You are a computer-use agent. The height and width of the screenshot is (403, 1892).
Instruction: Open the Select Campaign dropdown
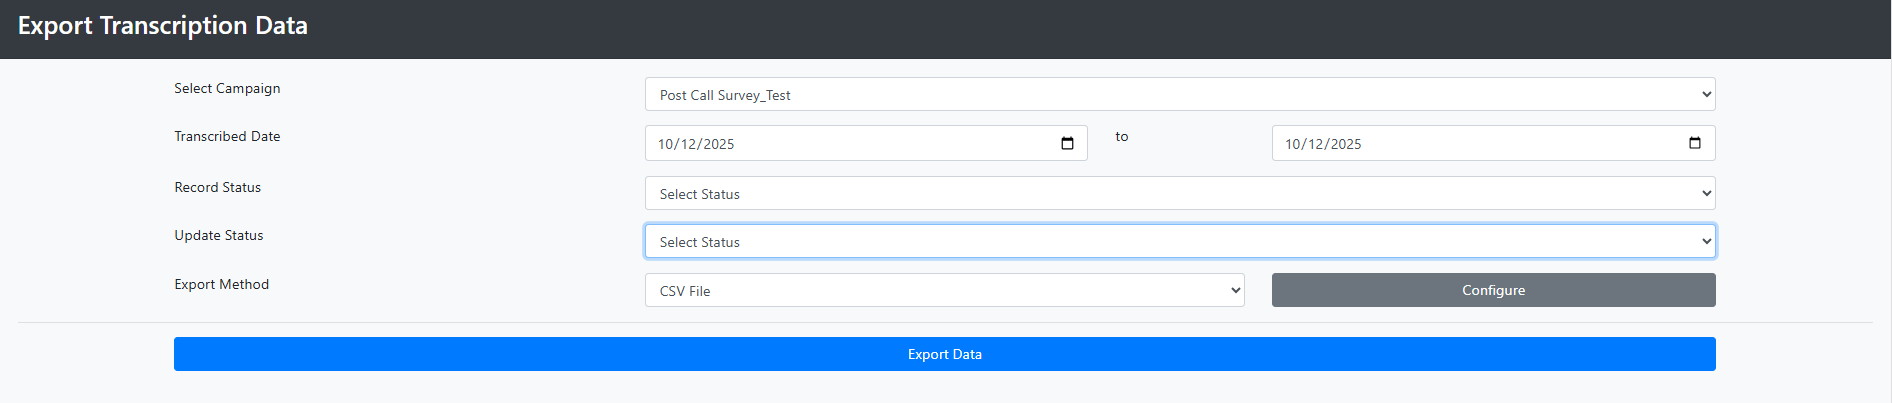1179,95
